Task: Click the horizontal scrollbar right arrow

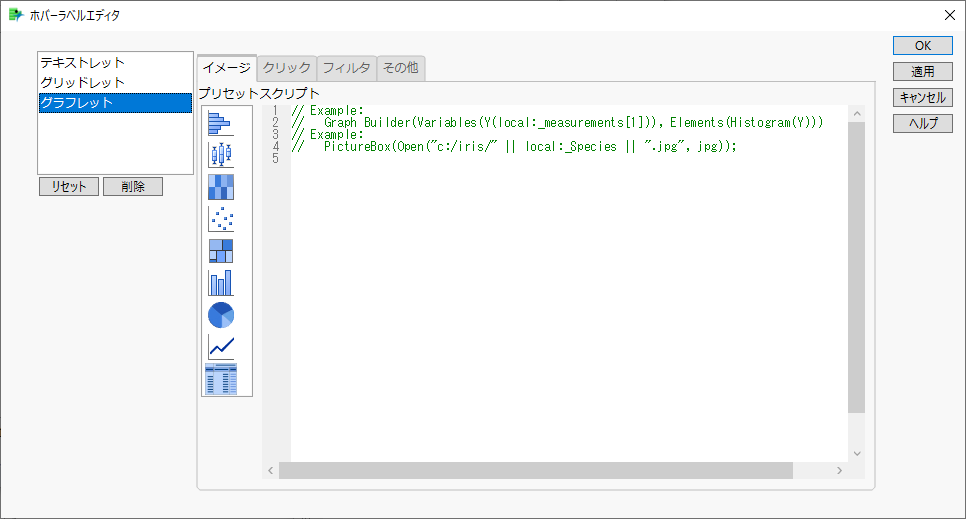Action: coord(839,470)
